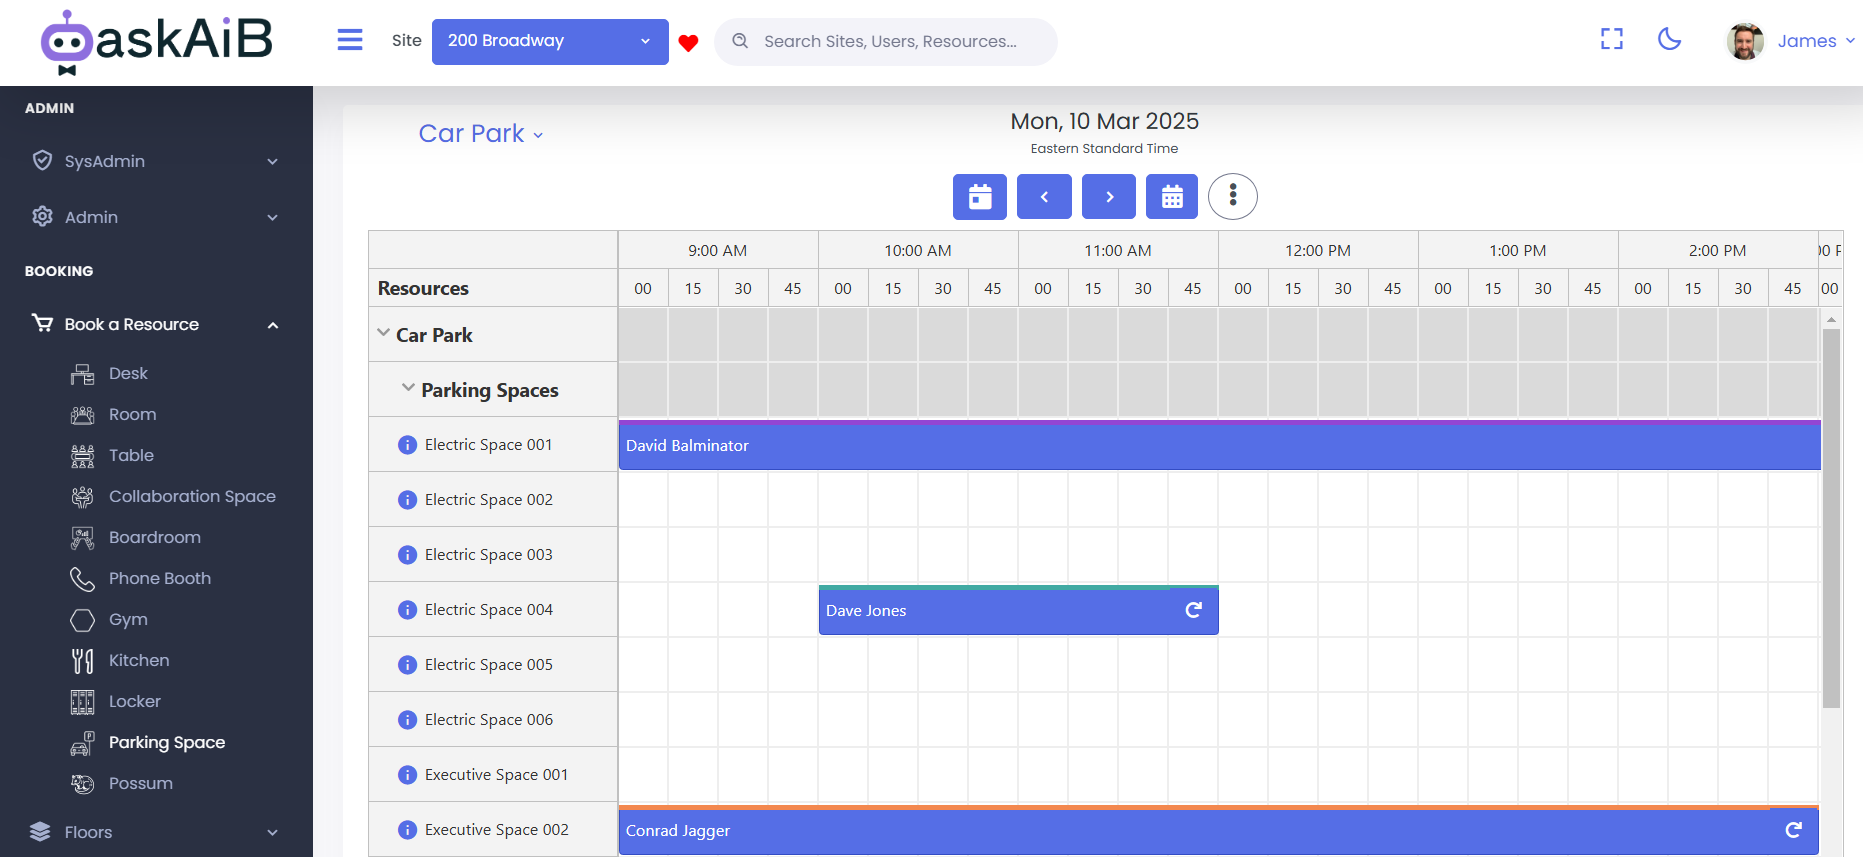1863x857 pixels.
Task: Open the date picker grid calendar button
Action: pos(1172,197)
